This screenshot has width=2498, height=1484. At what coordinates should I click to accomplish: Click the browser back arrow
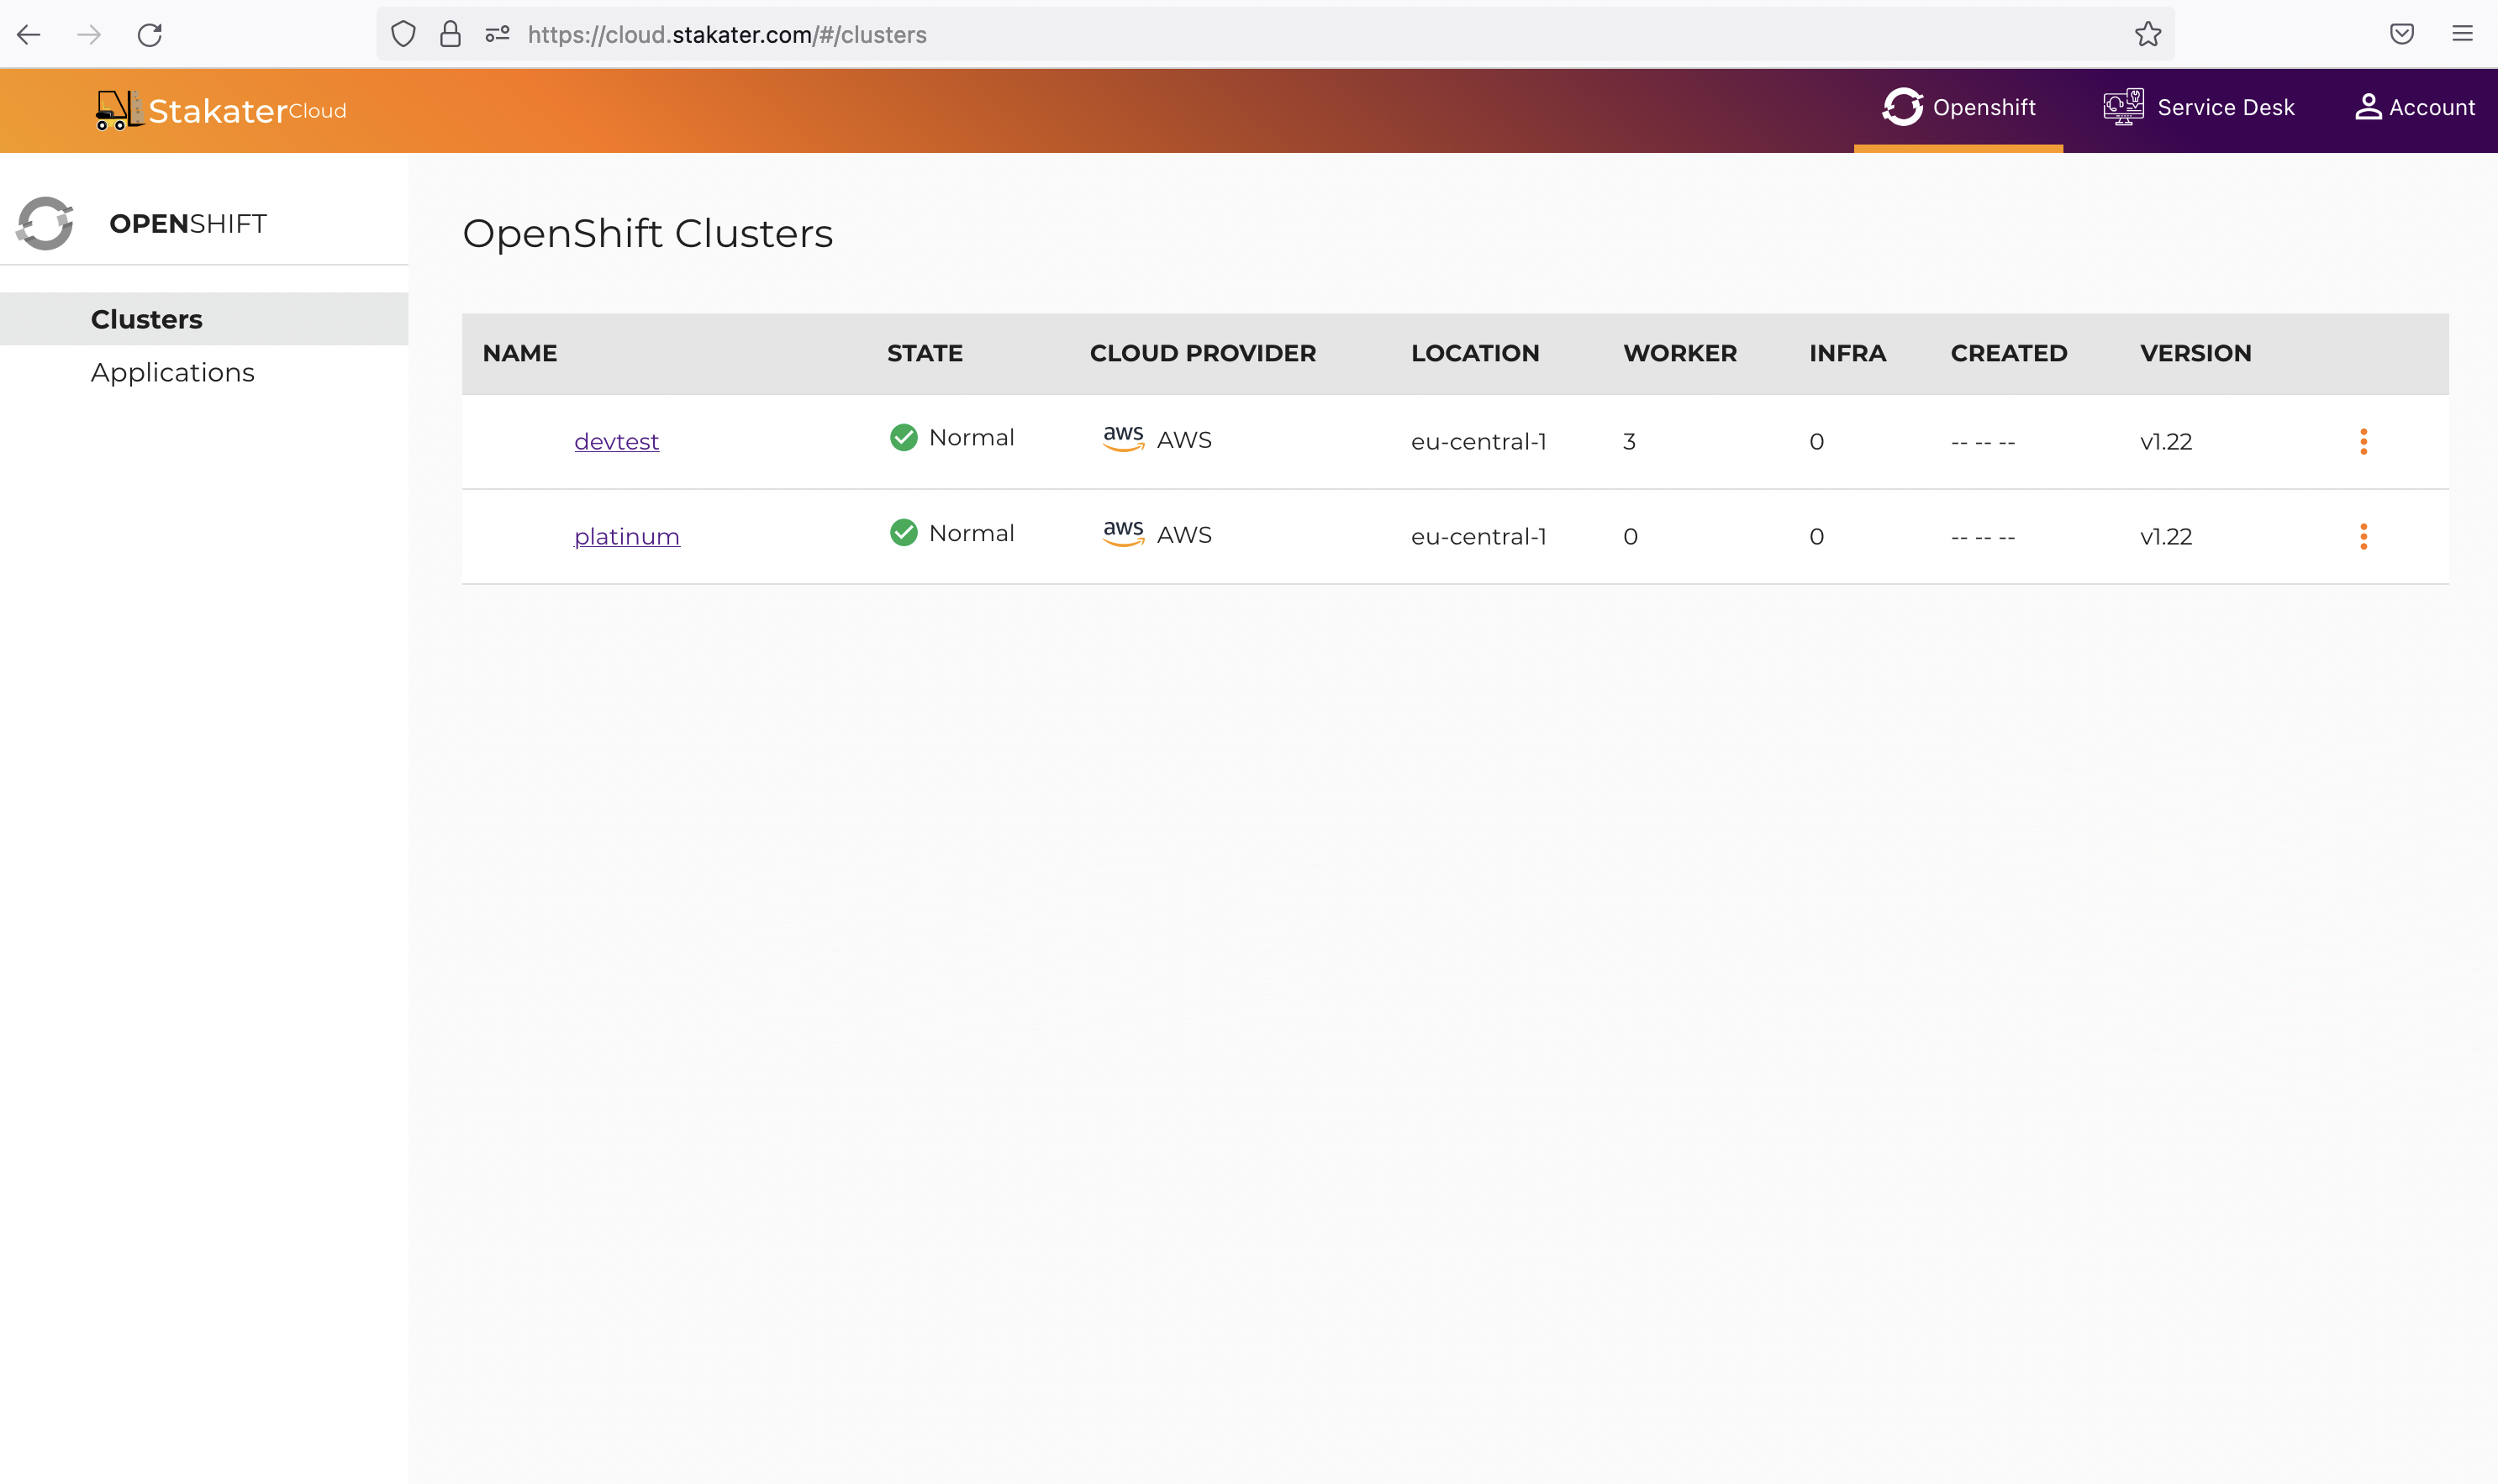click(29, 35)
